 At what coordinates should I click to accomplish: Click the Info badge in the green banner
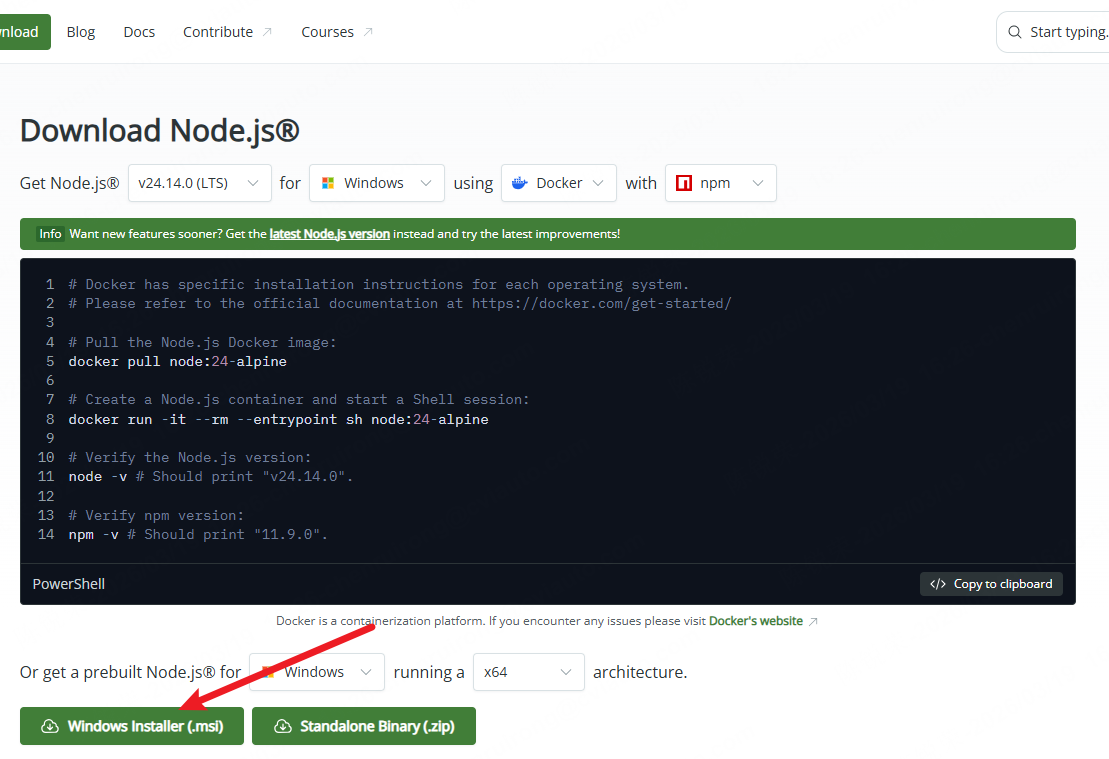50,234
